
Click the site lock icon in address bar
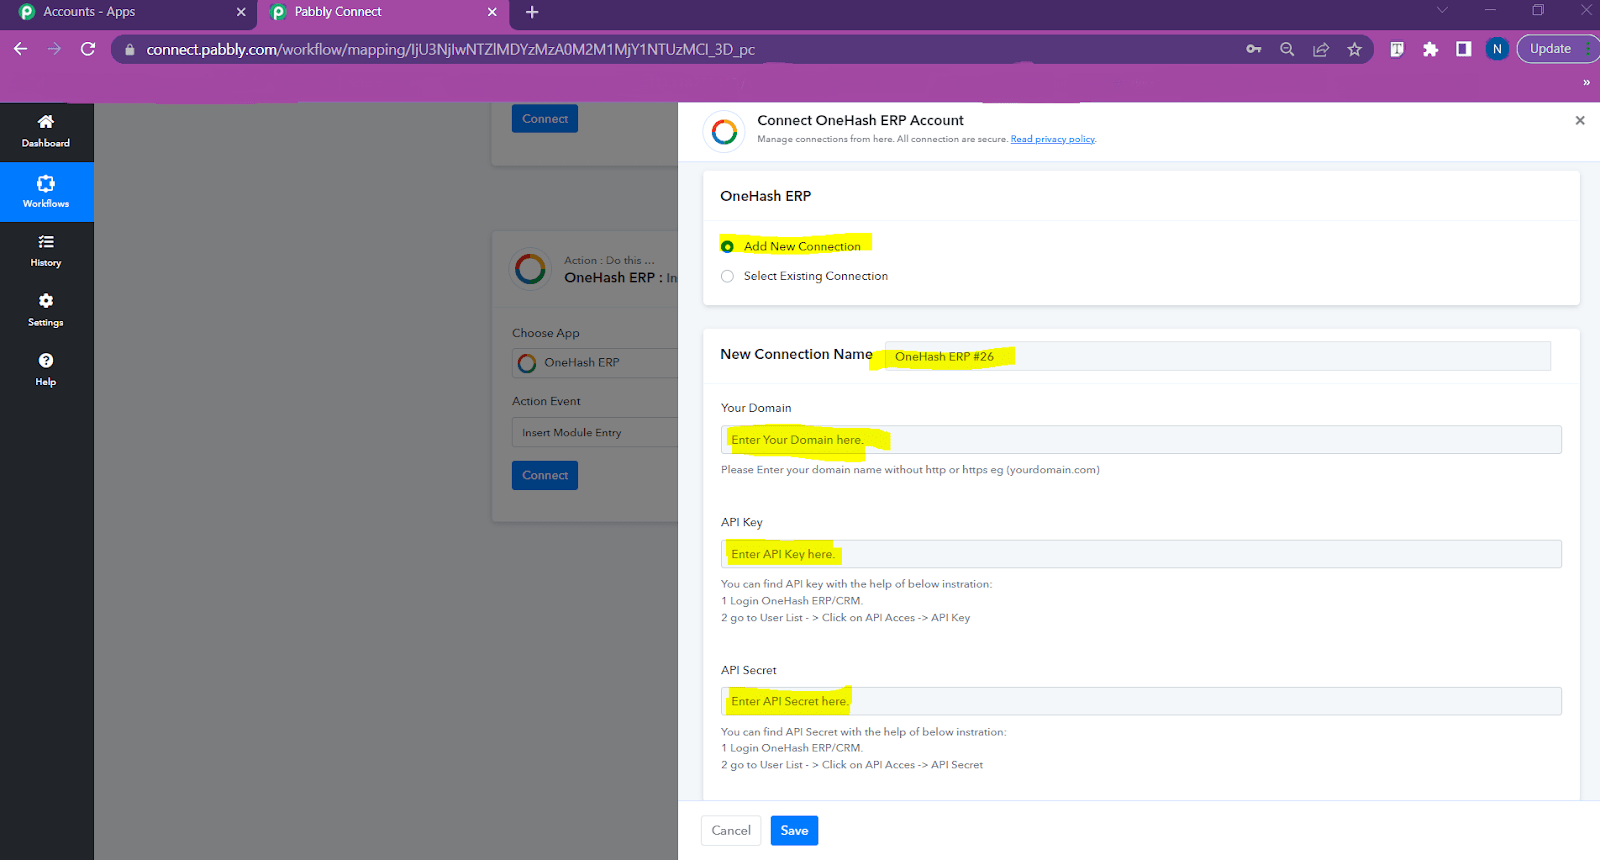point(130,49)
